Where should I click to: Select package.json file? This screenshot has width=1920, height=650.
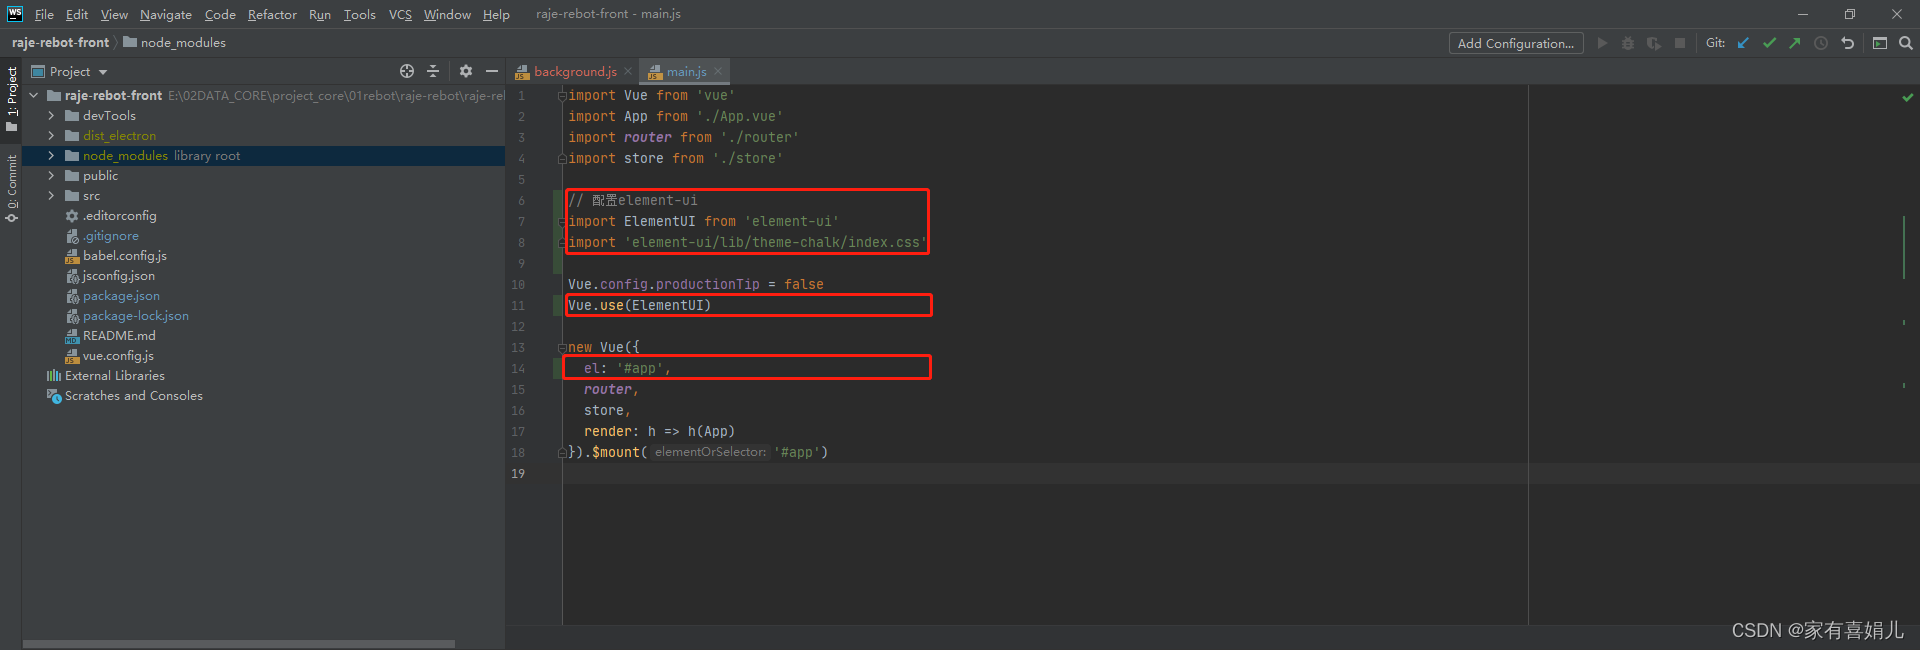click(120, 296)
